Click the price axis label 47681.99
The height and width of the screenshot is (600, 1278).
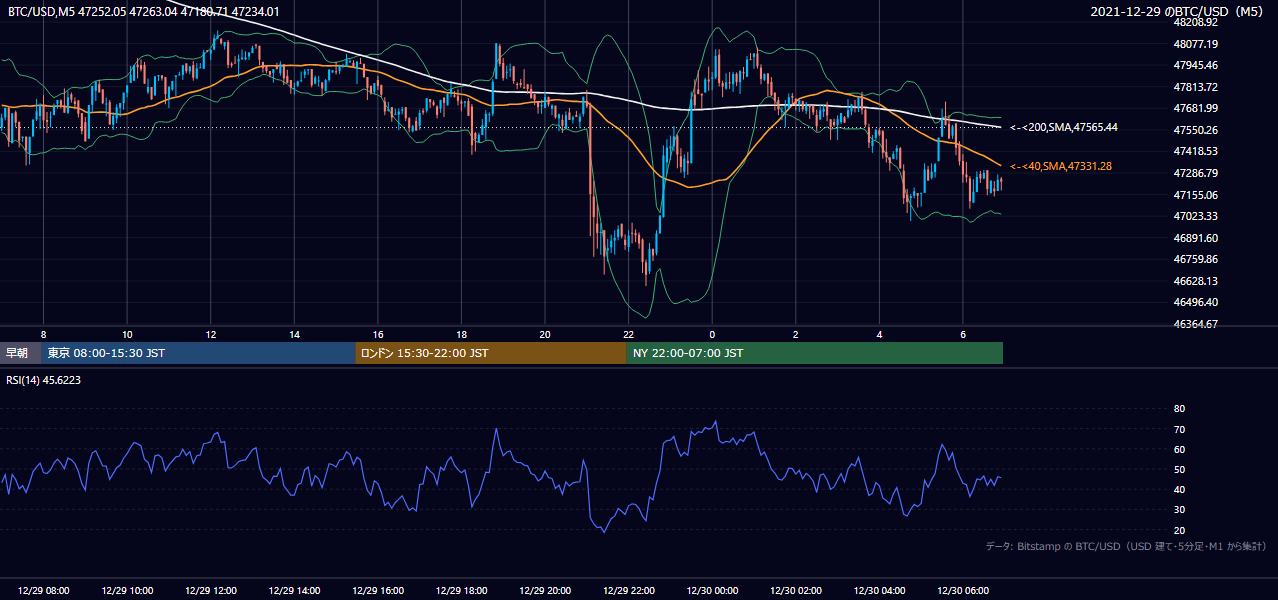click(1195, 108)
